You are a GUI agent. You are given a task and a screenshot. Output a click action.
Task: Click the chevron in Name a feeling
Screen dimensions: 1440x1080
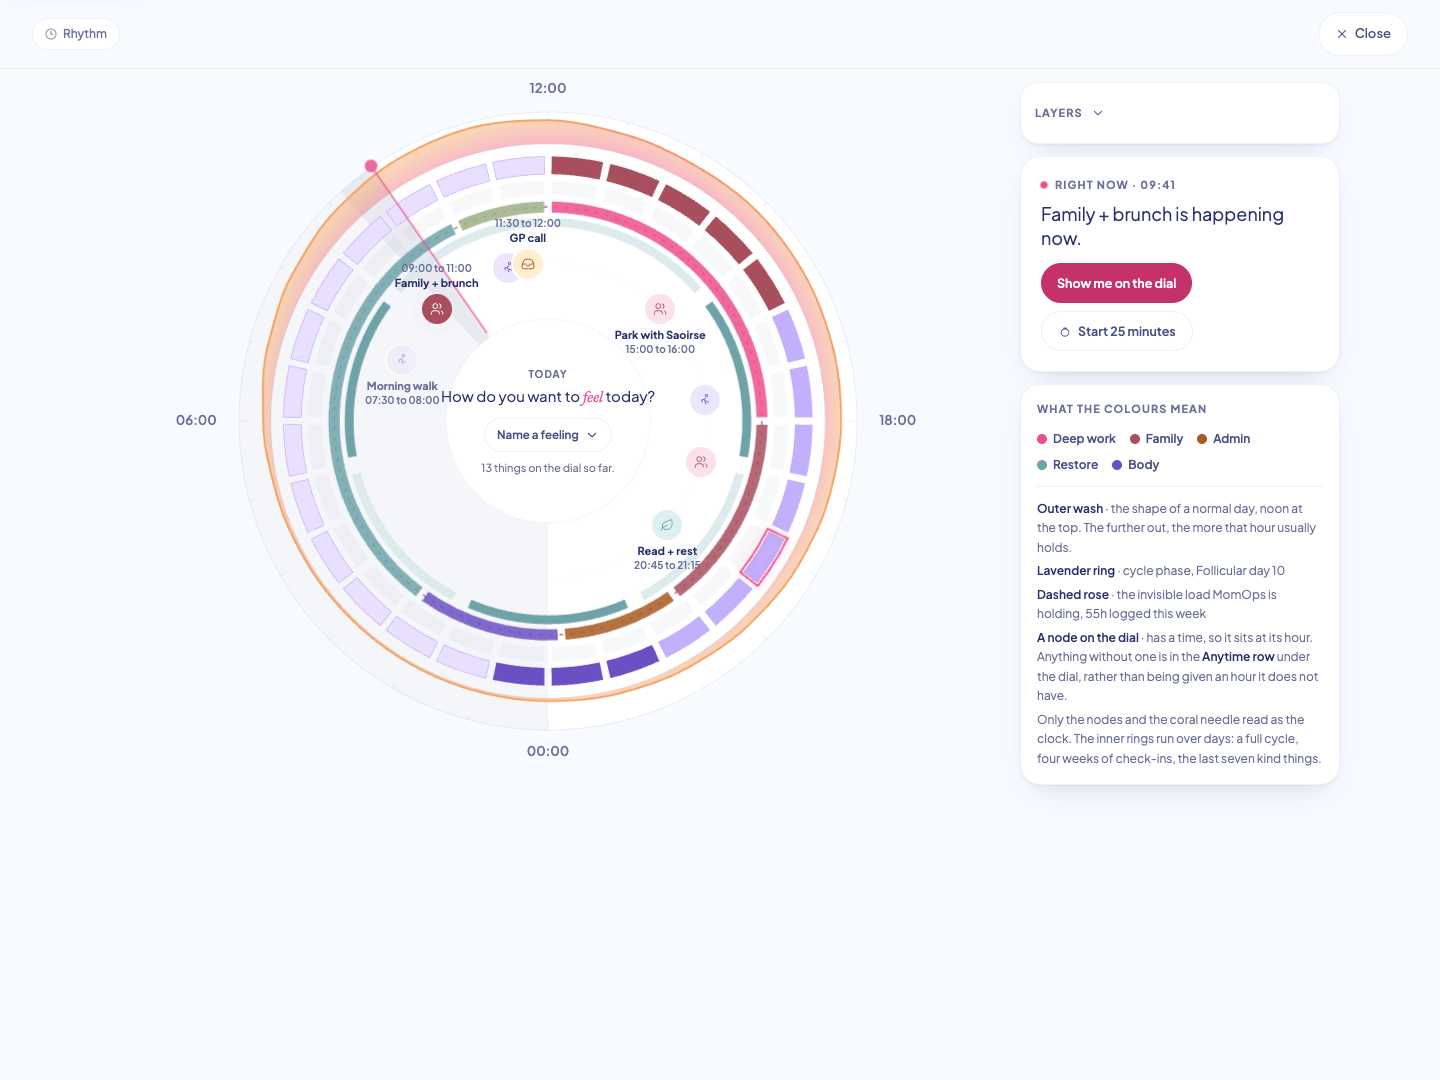[592, 435]
